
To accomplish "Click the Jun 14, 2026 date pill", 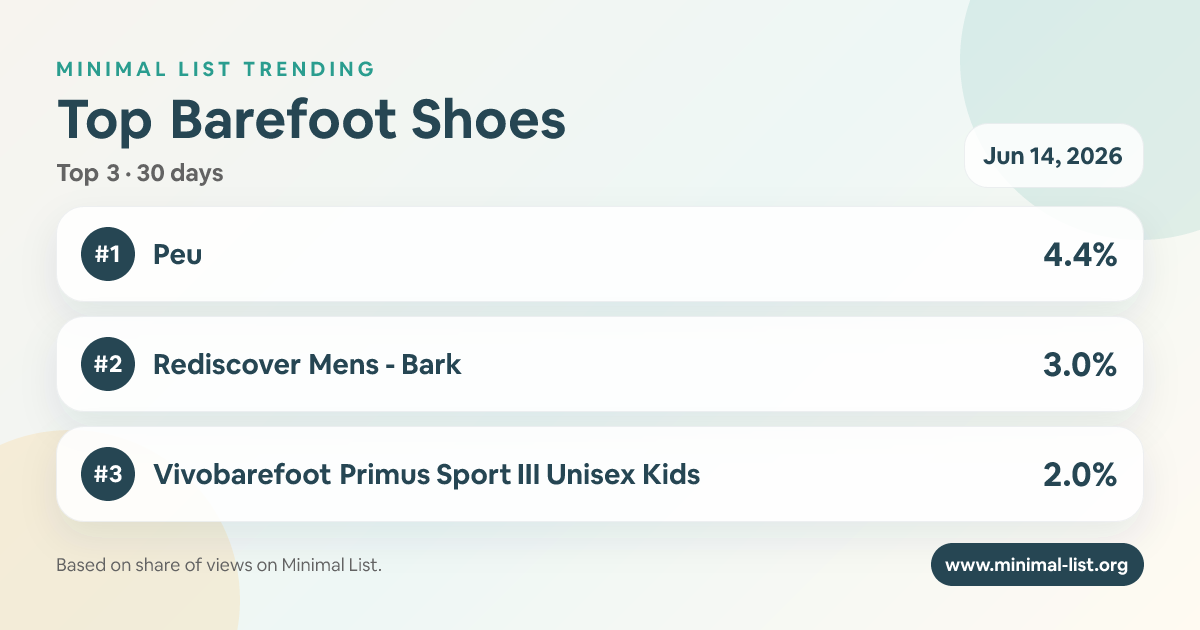I will (1053, 156).
